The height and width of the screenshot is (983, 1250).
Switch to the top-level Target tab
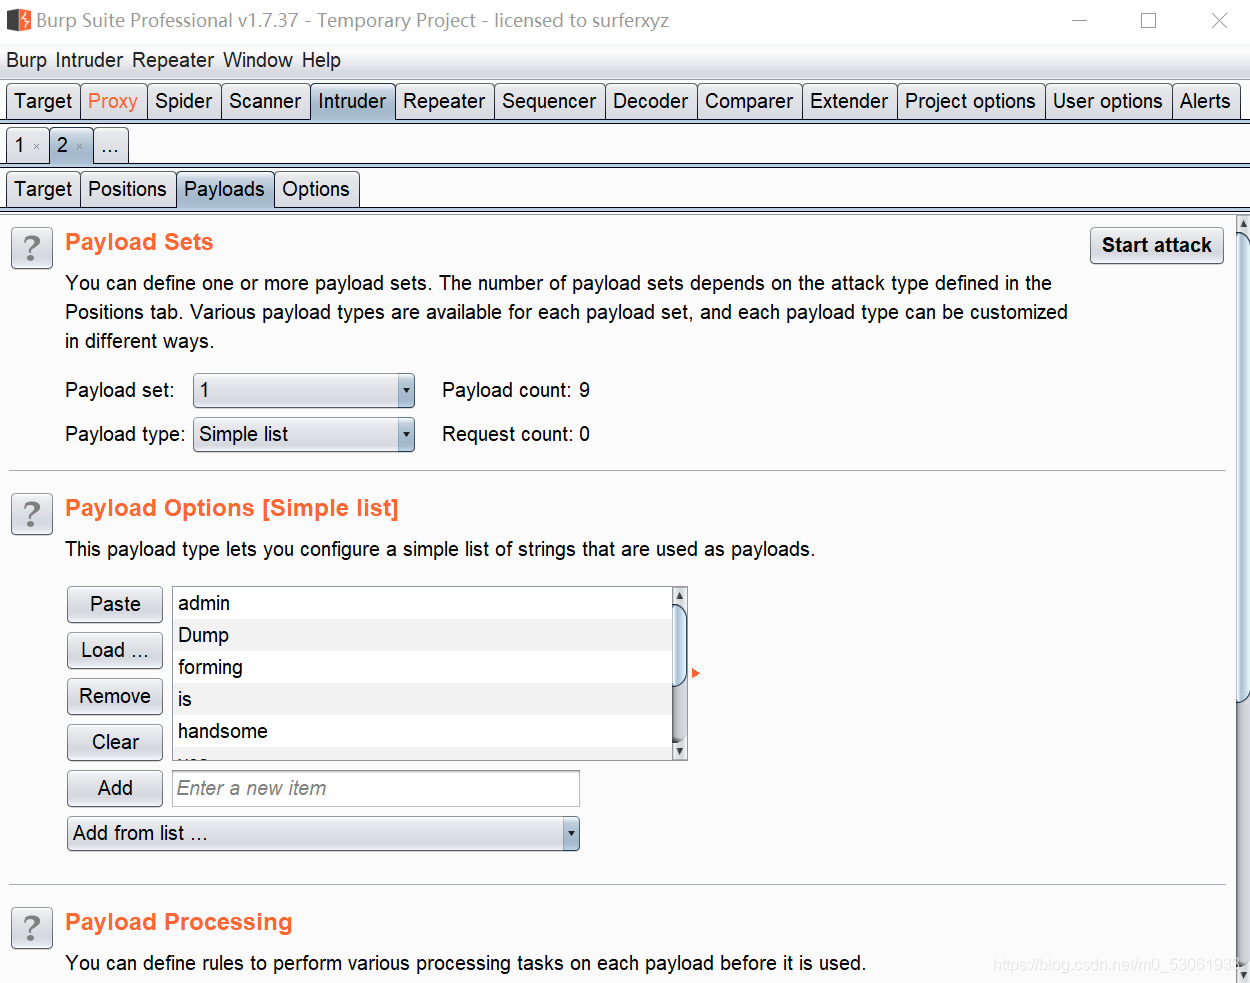pos(43,101)
